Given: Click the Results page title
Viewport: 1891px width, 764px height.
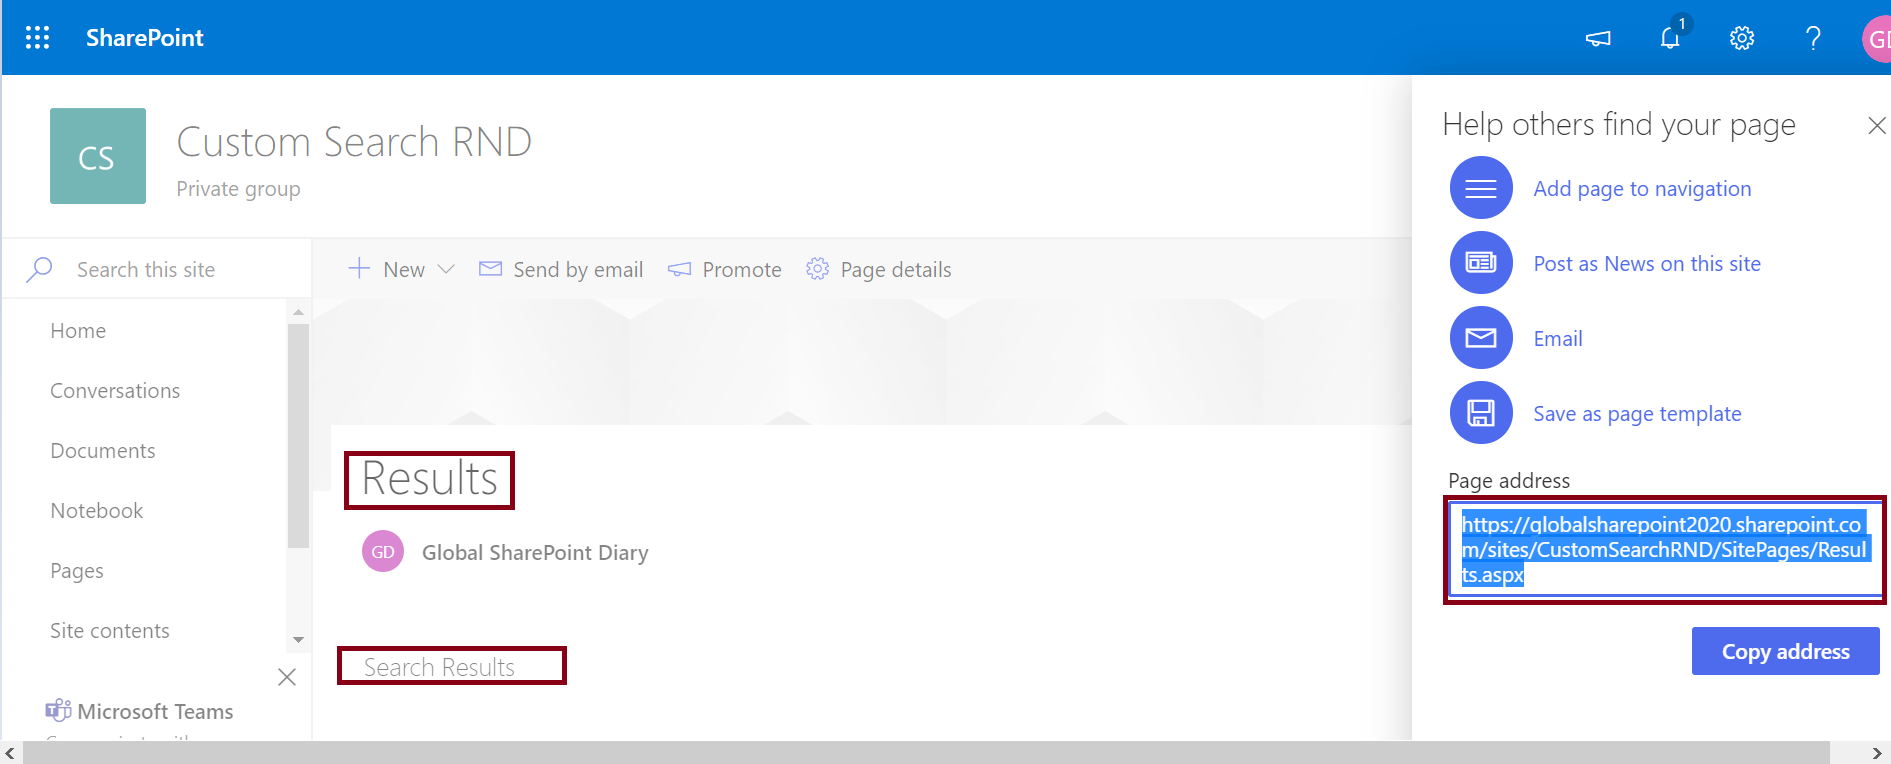Looking at the screenshot, I should (430, 479).
